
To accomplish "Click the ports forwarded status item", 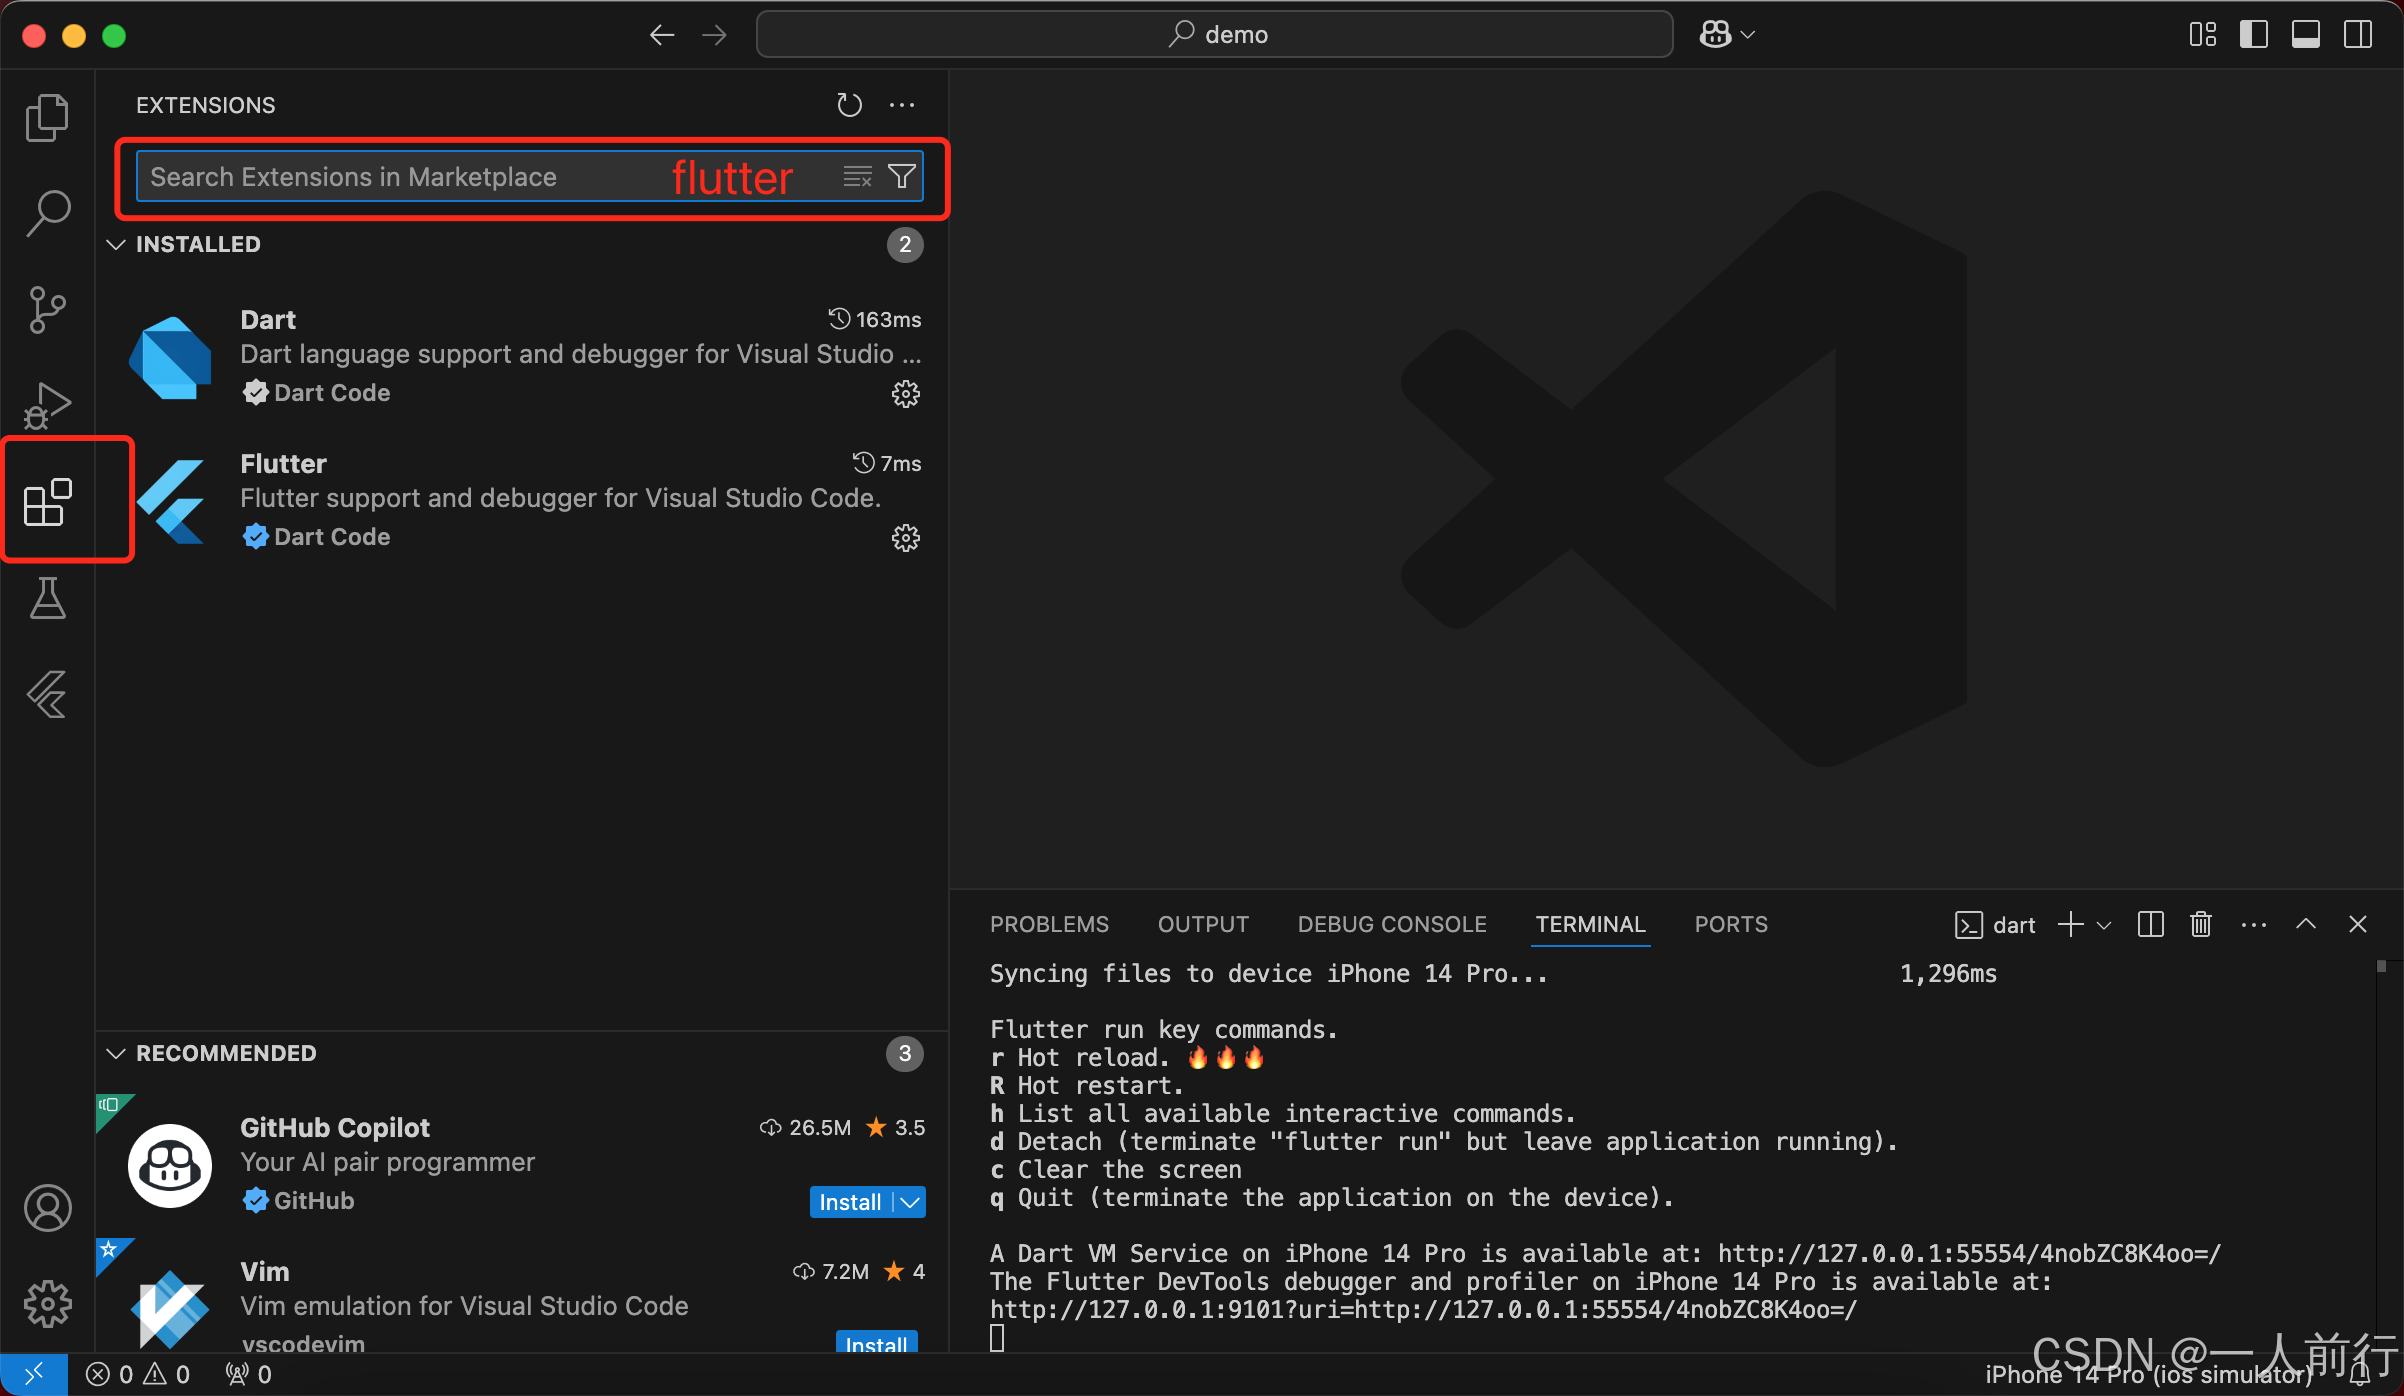I will (x=248, y=1375).
